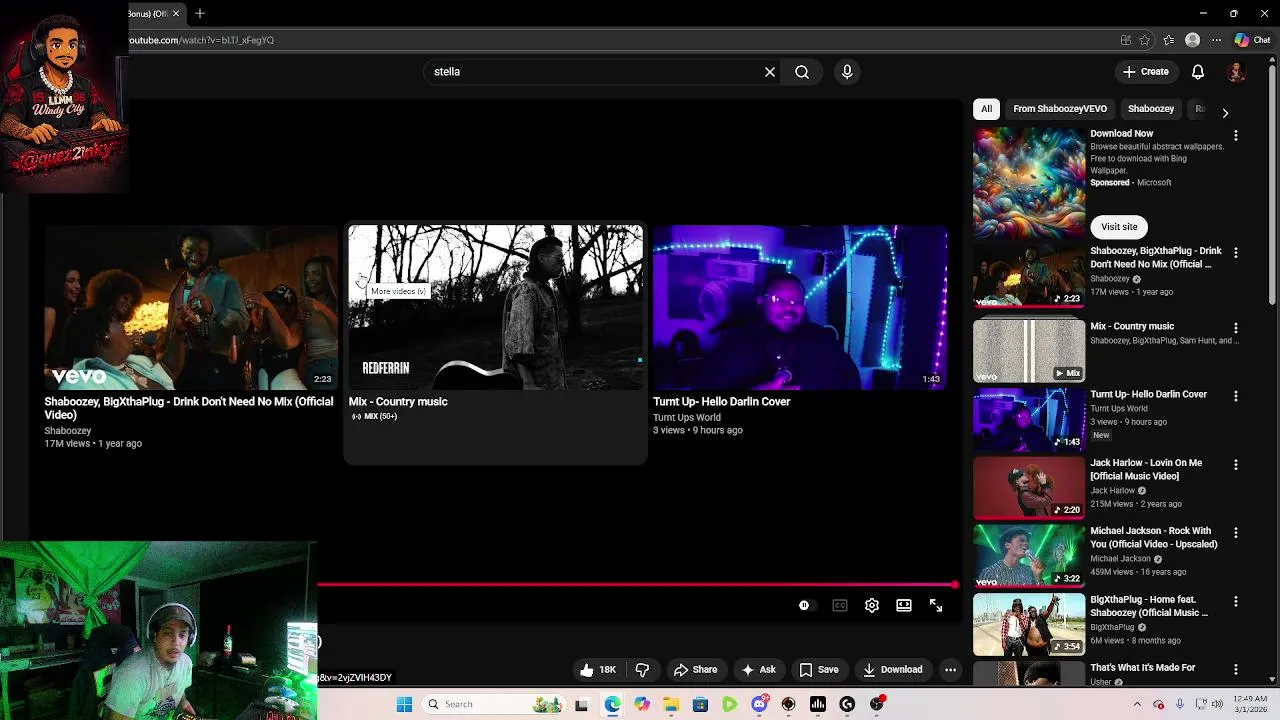The width and height of the screenshot is (1280, 720).
Task: Enter full screen video mode
Action: point(936,605)
